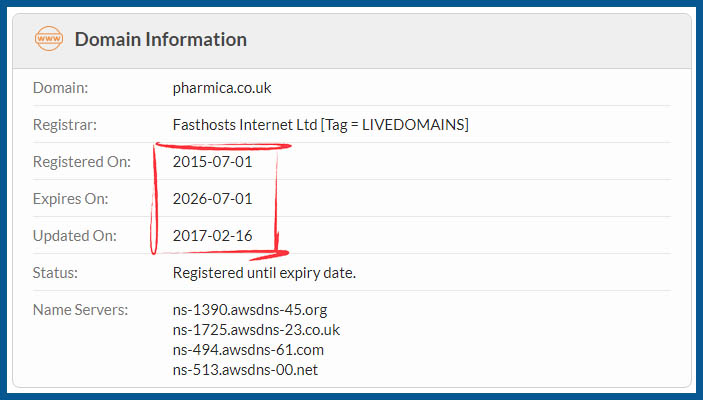Select the pharmica.co.uk domain value

coord(222,88)
